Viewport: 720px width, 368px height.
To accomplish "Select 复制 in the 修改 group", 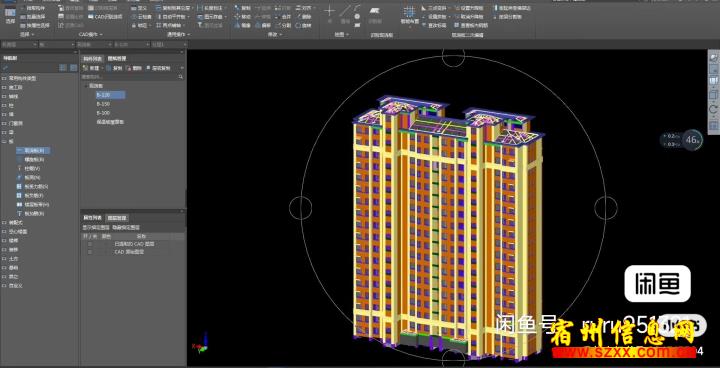I will coord(242,8).
